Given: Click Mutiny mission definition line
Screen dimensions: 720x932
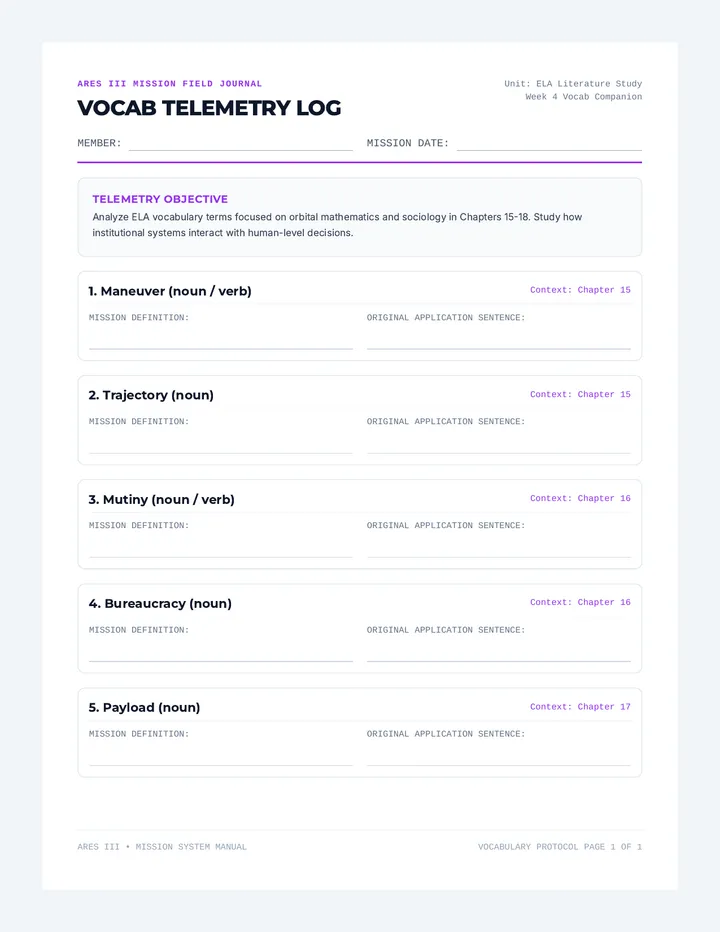Looking at the screenshot, I should coord(221,547).
